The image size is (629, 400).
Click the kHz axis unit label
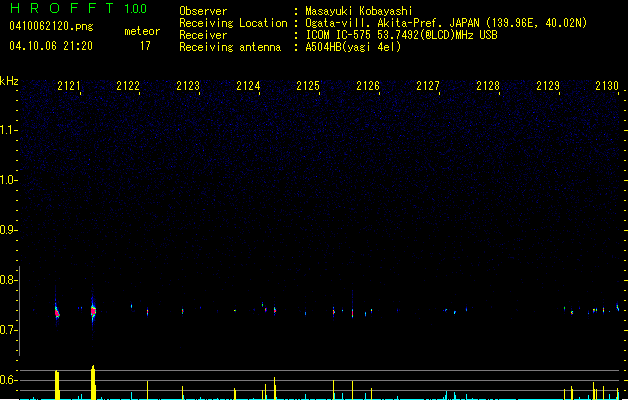(9, 81)
